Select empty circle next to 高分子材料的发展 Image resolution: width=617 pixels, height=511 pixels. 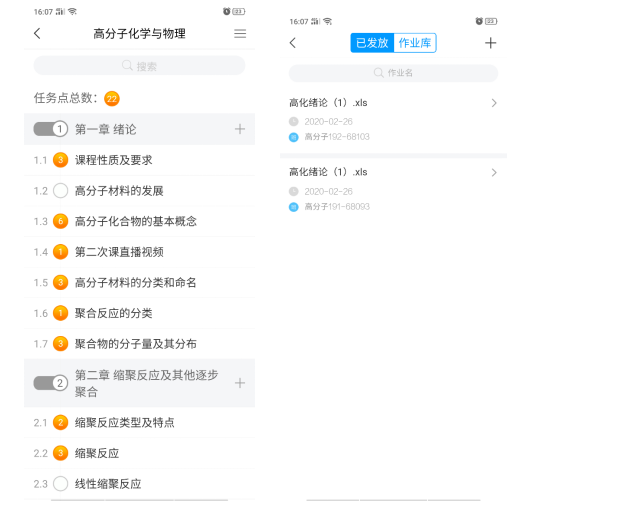click(x=60, y=190)
